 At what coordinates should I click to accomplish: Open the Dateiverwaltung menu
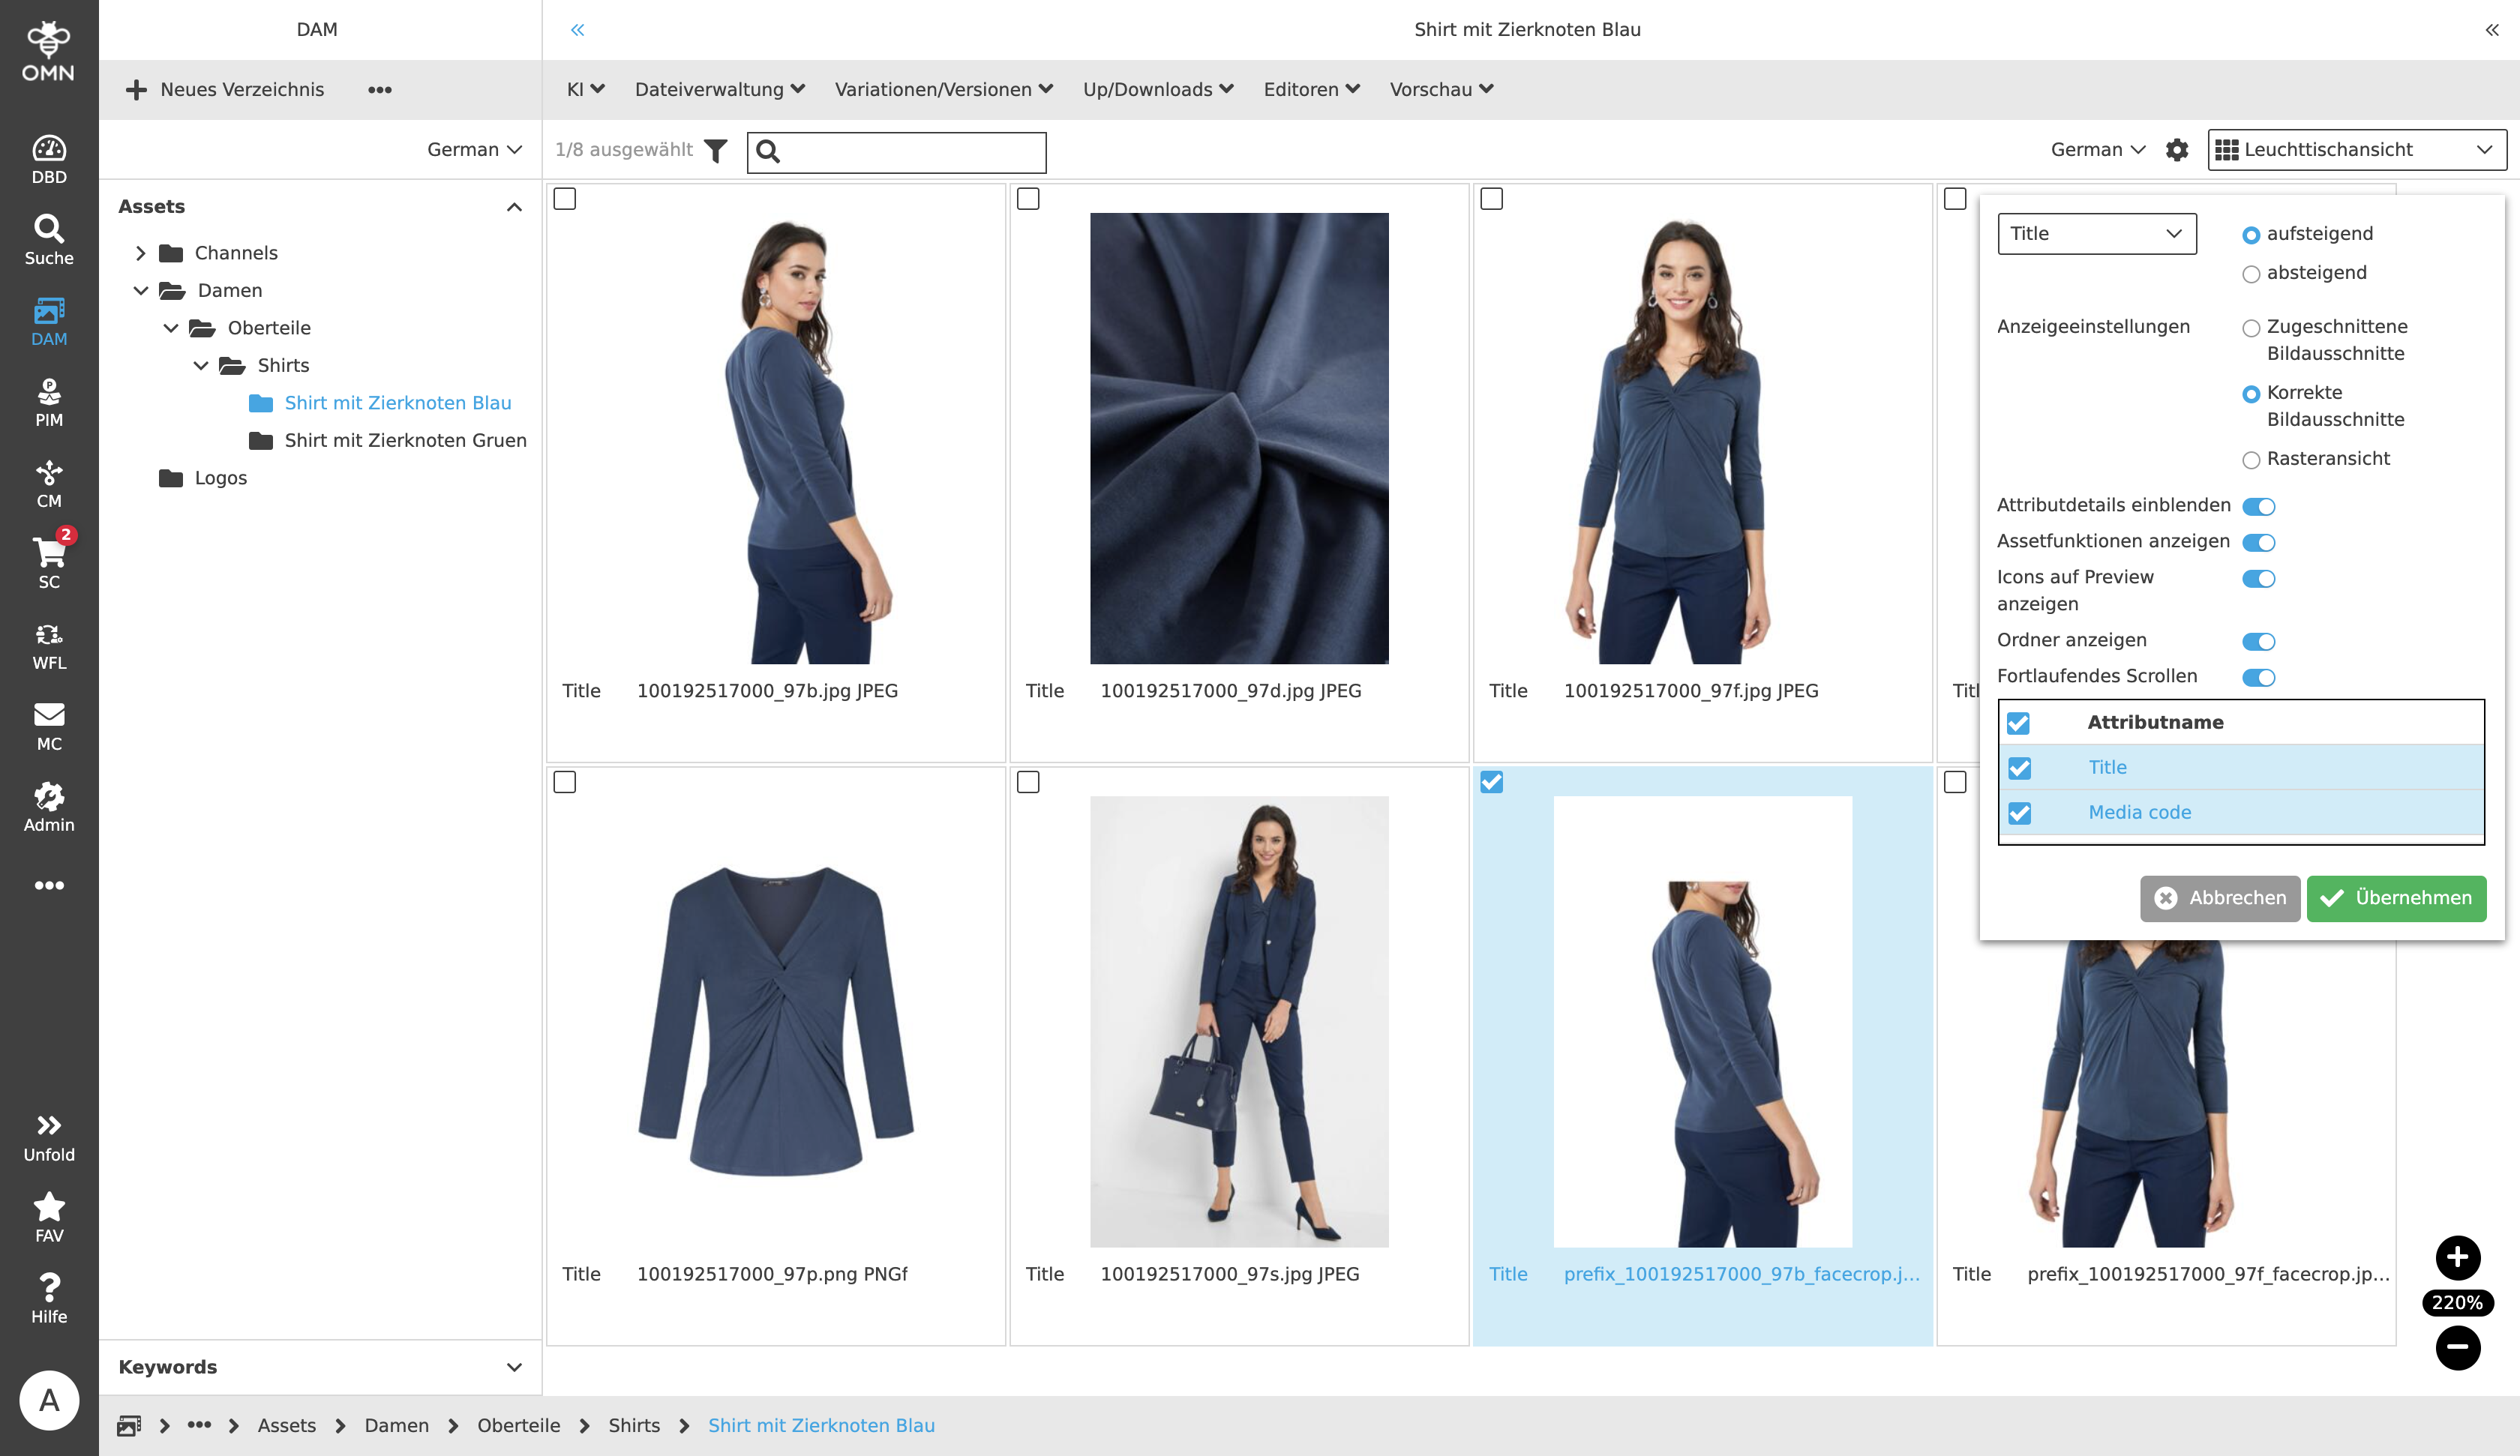pyautogui.click(x=719, y=89)
